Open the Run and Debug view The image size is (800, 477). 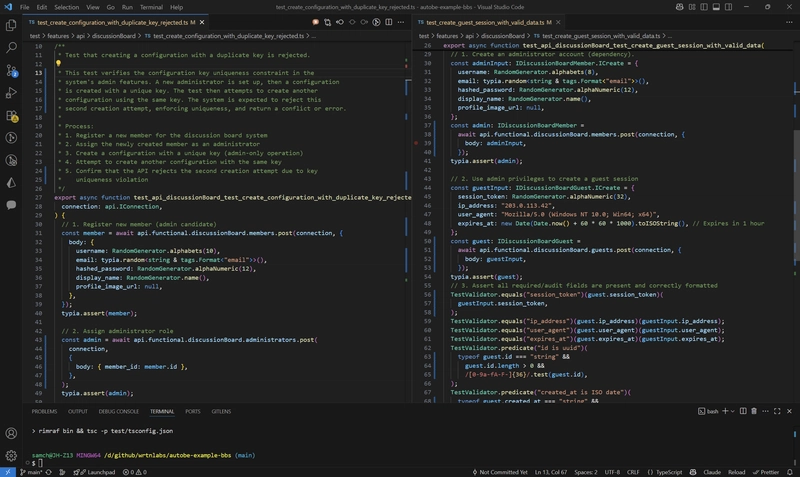[12, 93]
